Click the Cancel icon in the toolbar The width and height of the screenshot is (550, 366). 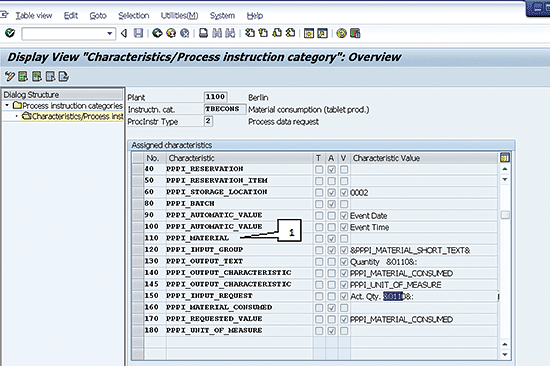[185, 33]
